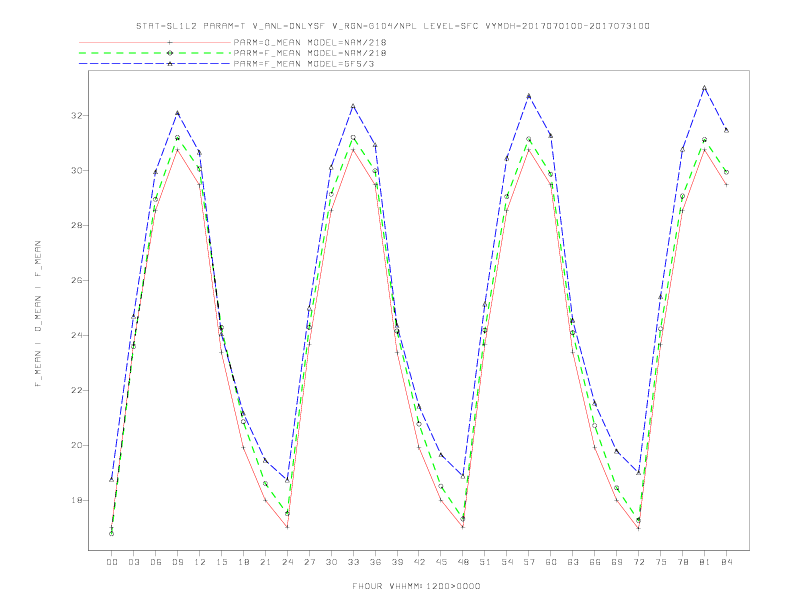Click x-axis forecast hour label 57
The image size is (792, 612).
click(529, 562)
